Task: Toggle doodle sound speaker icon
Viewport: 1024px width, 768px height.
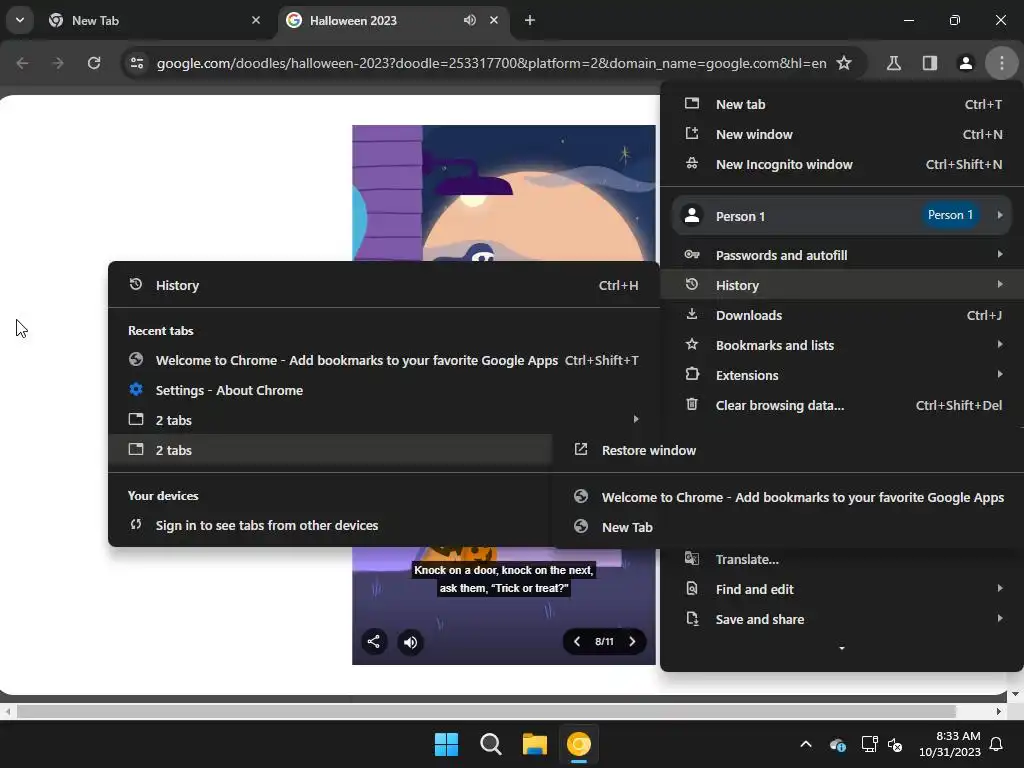Action: point(410,641)
